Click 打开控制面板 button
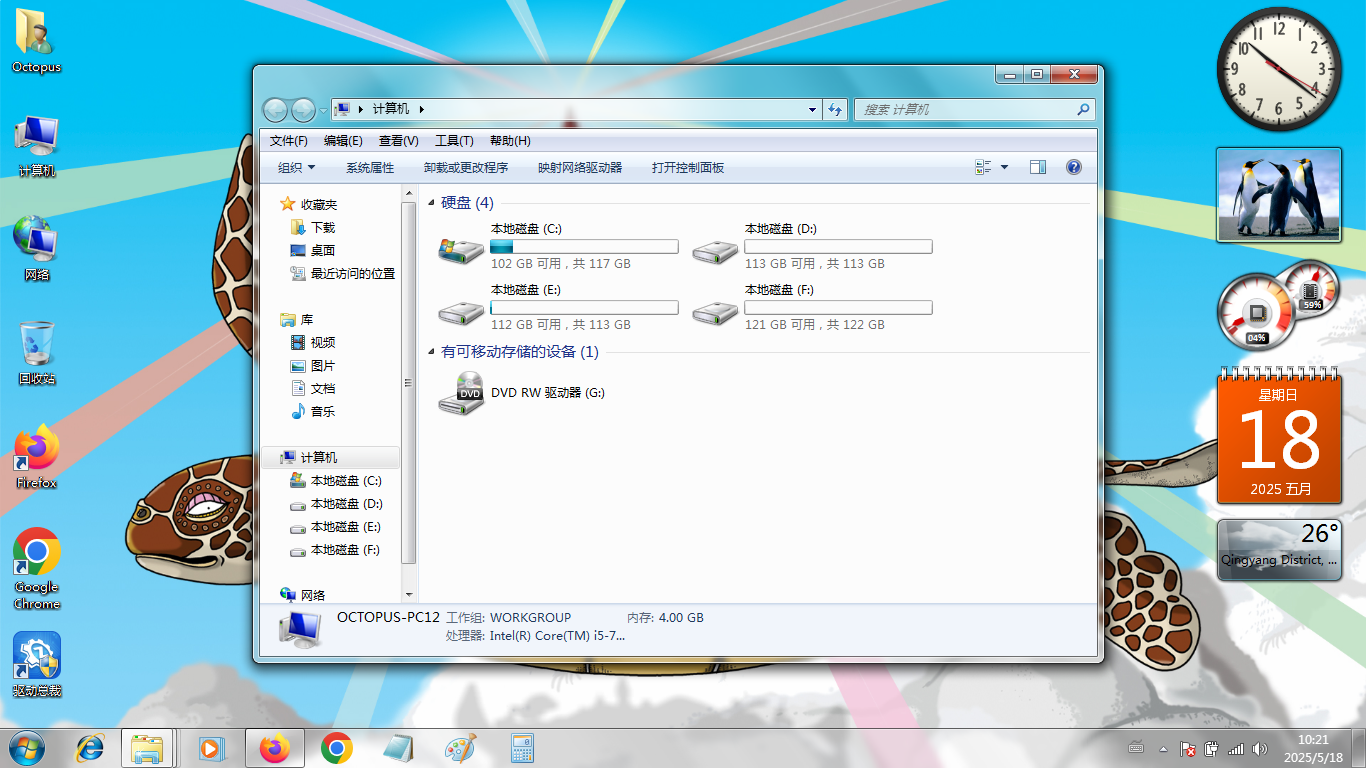 [688, 168]
